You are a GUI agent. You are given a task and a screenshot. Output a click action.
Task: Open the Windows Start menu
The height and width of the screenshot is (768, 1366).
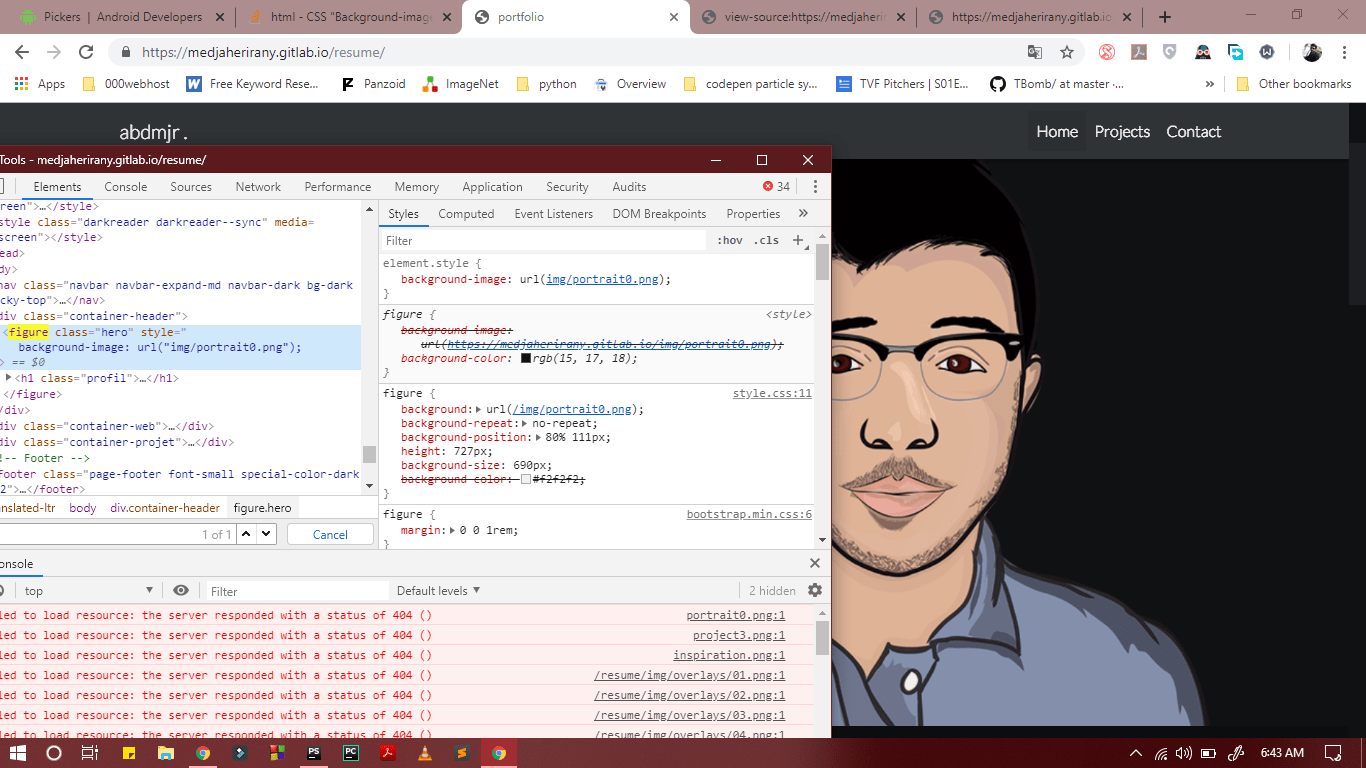tap(17, 753)
